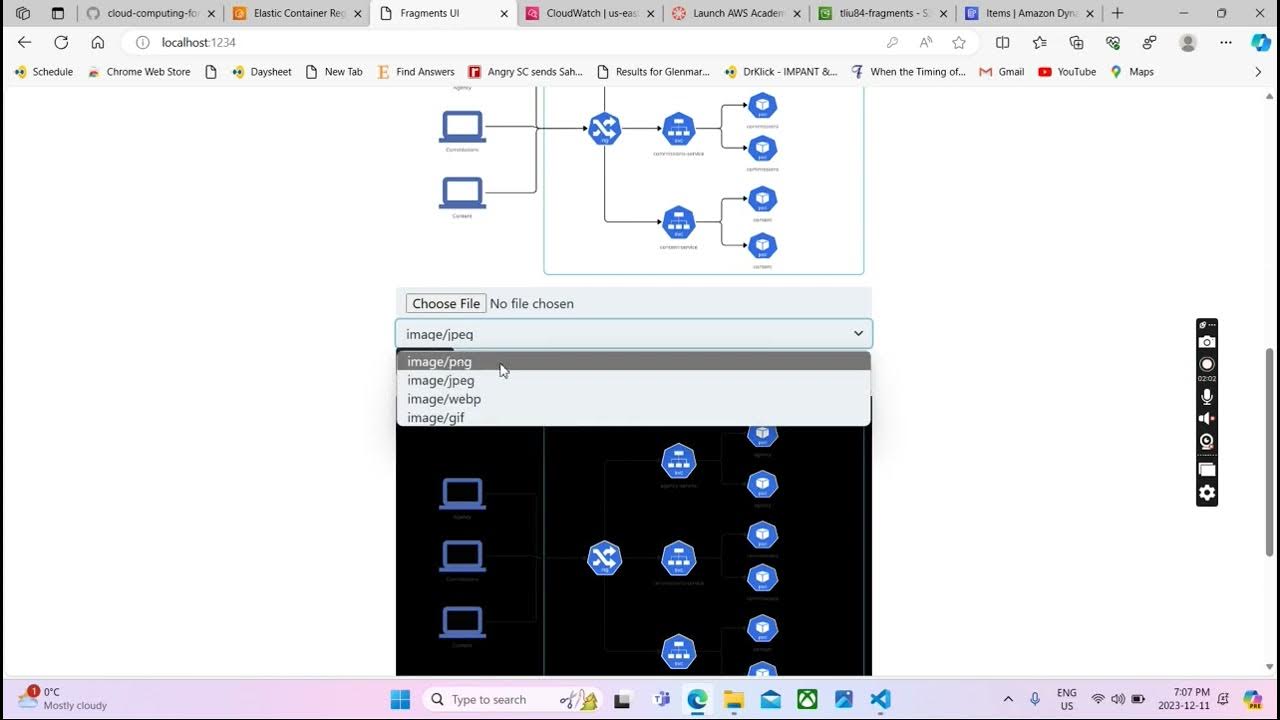Toggle recorder system audio speaker
This screenshot has height=720, width=1280.
point(1207,419)
